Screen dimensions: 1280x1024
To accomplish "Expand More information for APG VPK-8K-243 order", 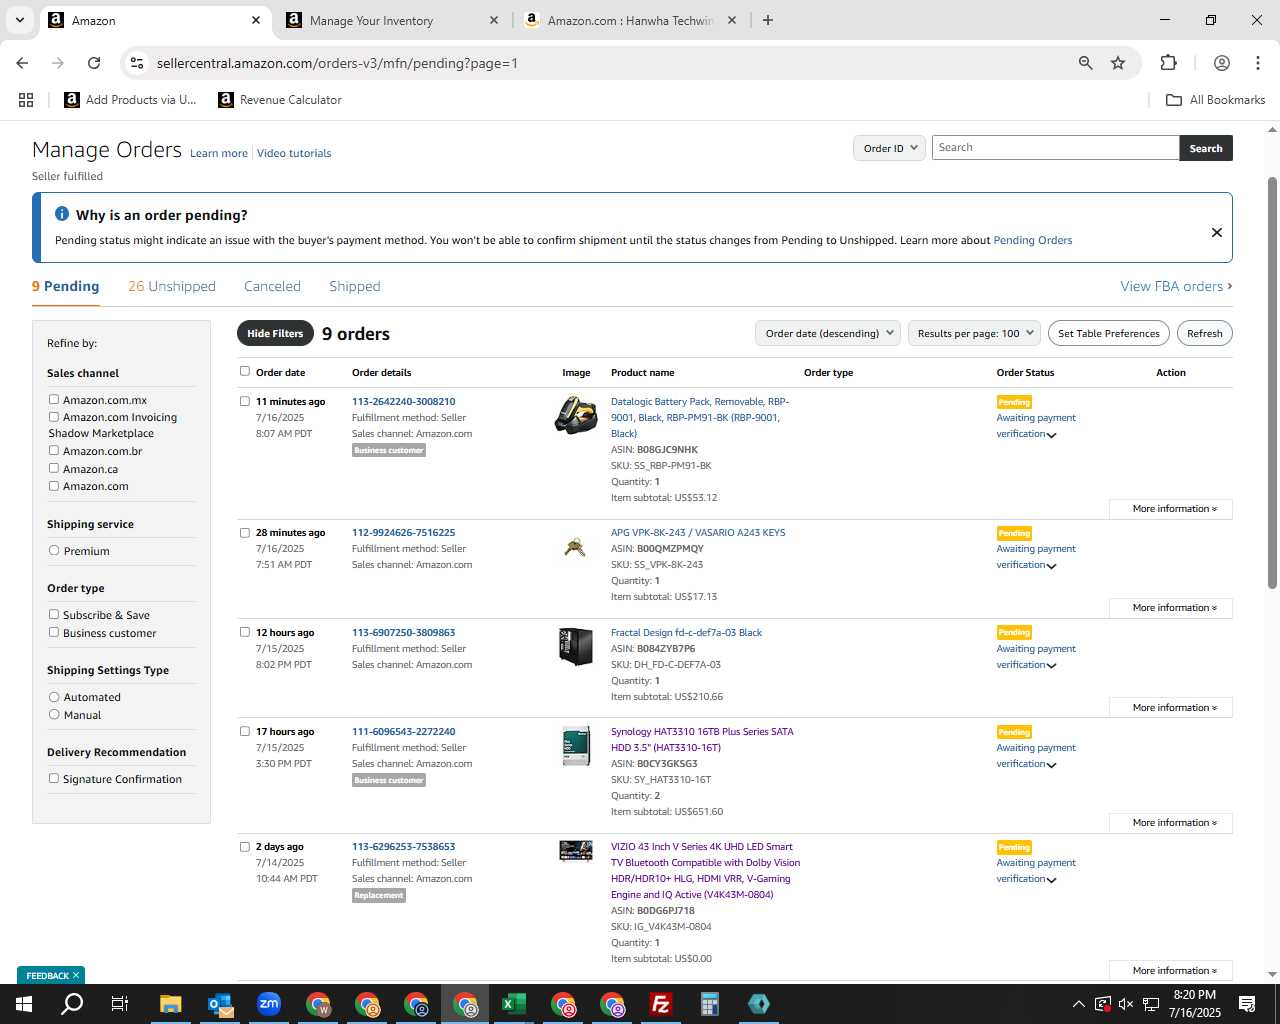I will 1171,608.
